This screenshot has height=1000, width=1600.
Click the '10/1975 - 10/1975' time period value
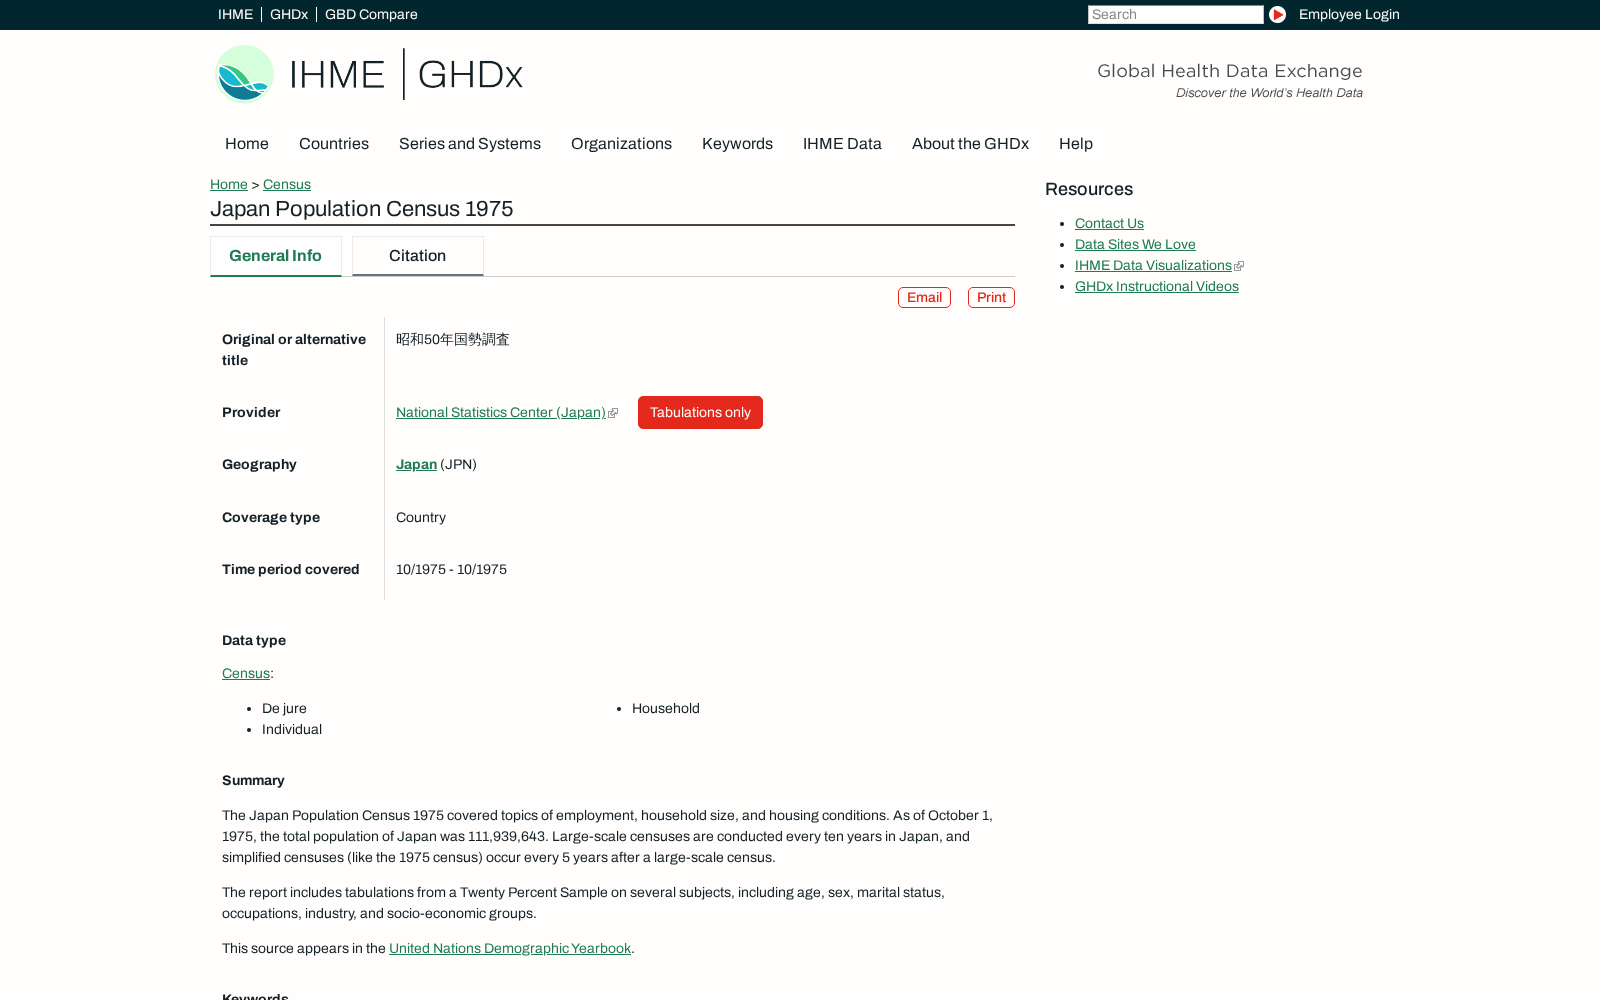coord(451,569)
